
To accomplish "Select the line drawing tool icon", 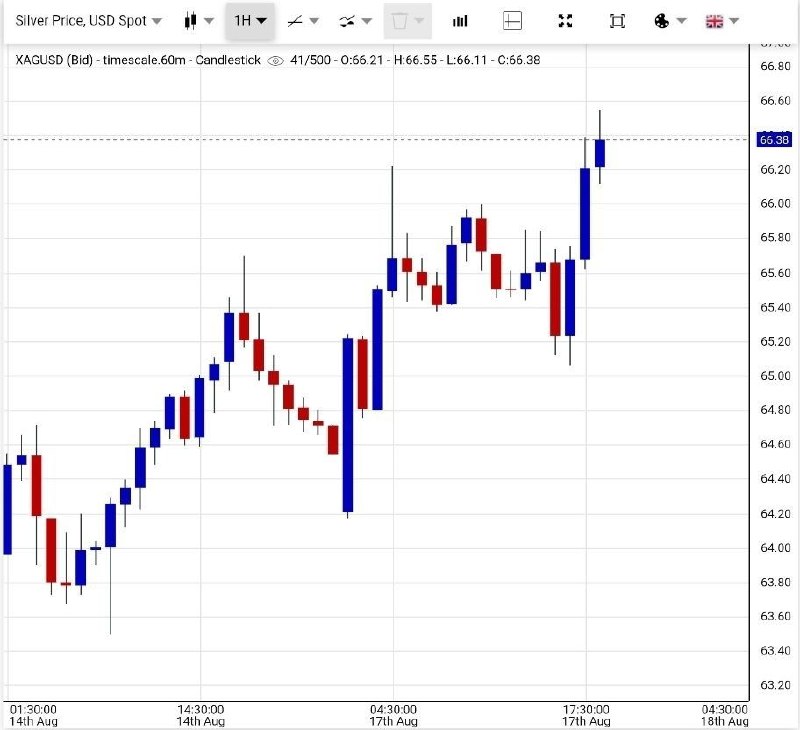I will click(x=295, y=21).
